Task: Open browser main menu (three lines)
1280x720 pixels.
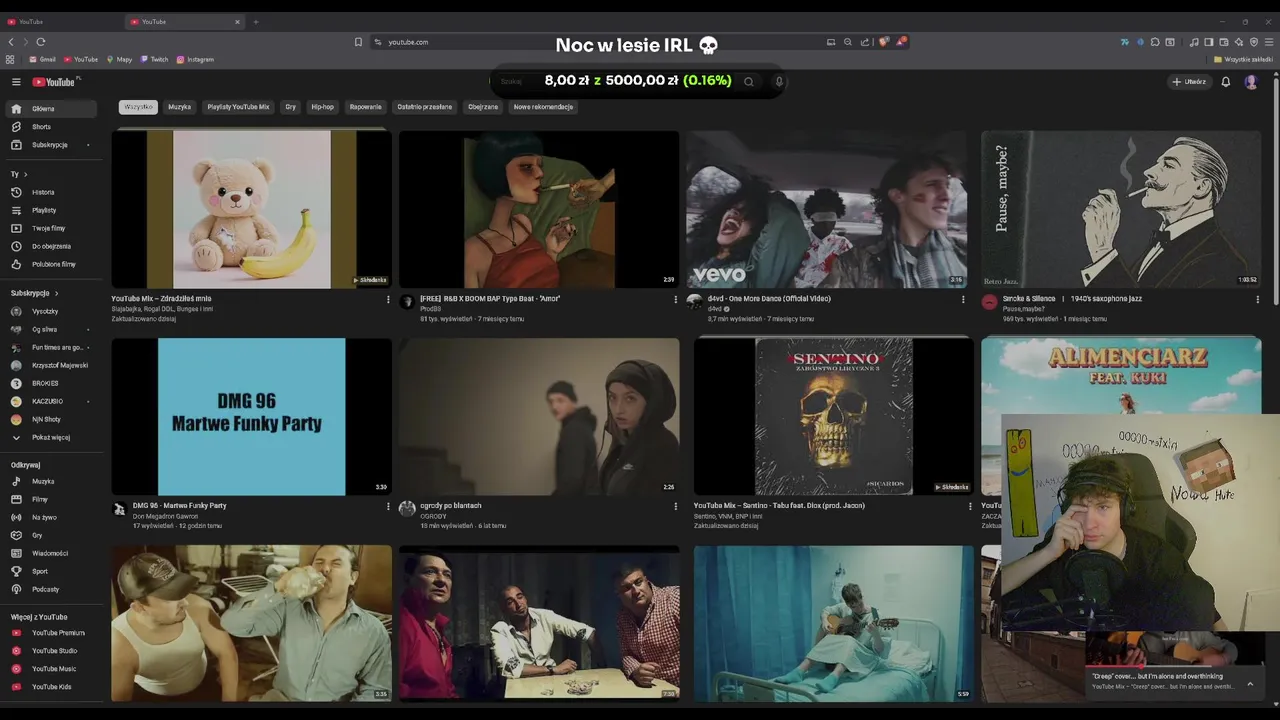Action: click(1270, 42)
